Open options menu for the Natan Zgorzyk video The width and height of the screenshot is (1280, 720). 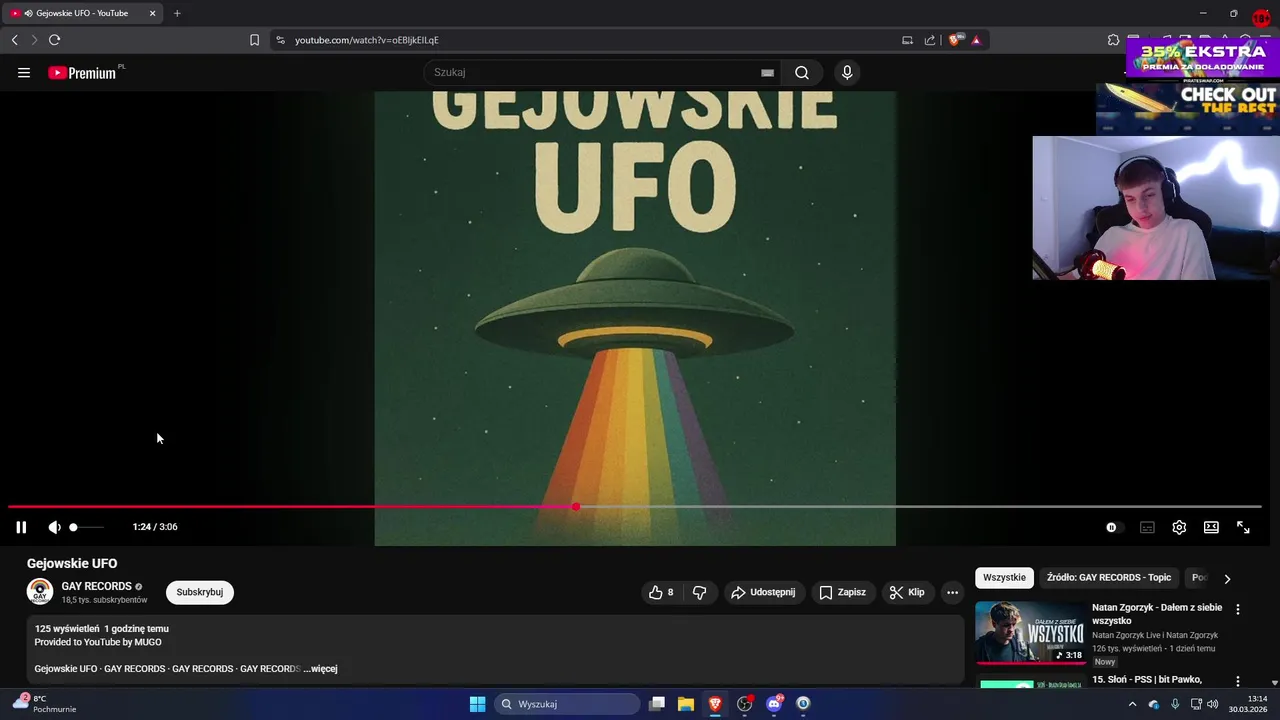[1238, 609]
